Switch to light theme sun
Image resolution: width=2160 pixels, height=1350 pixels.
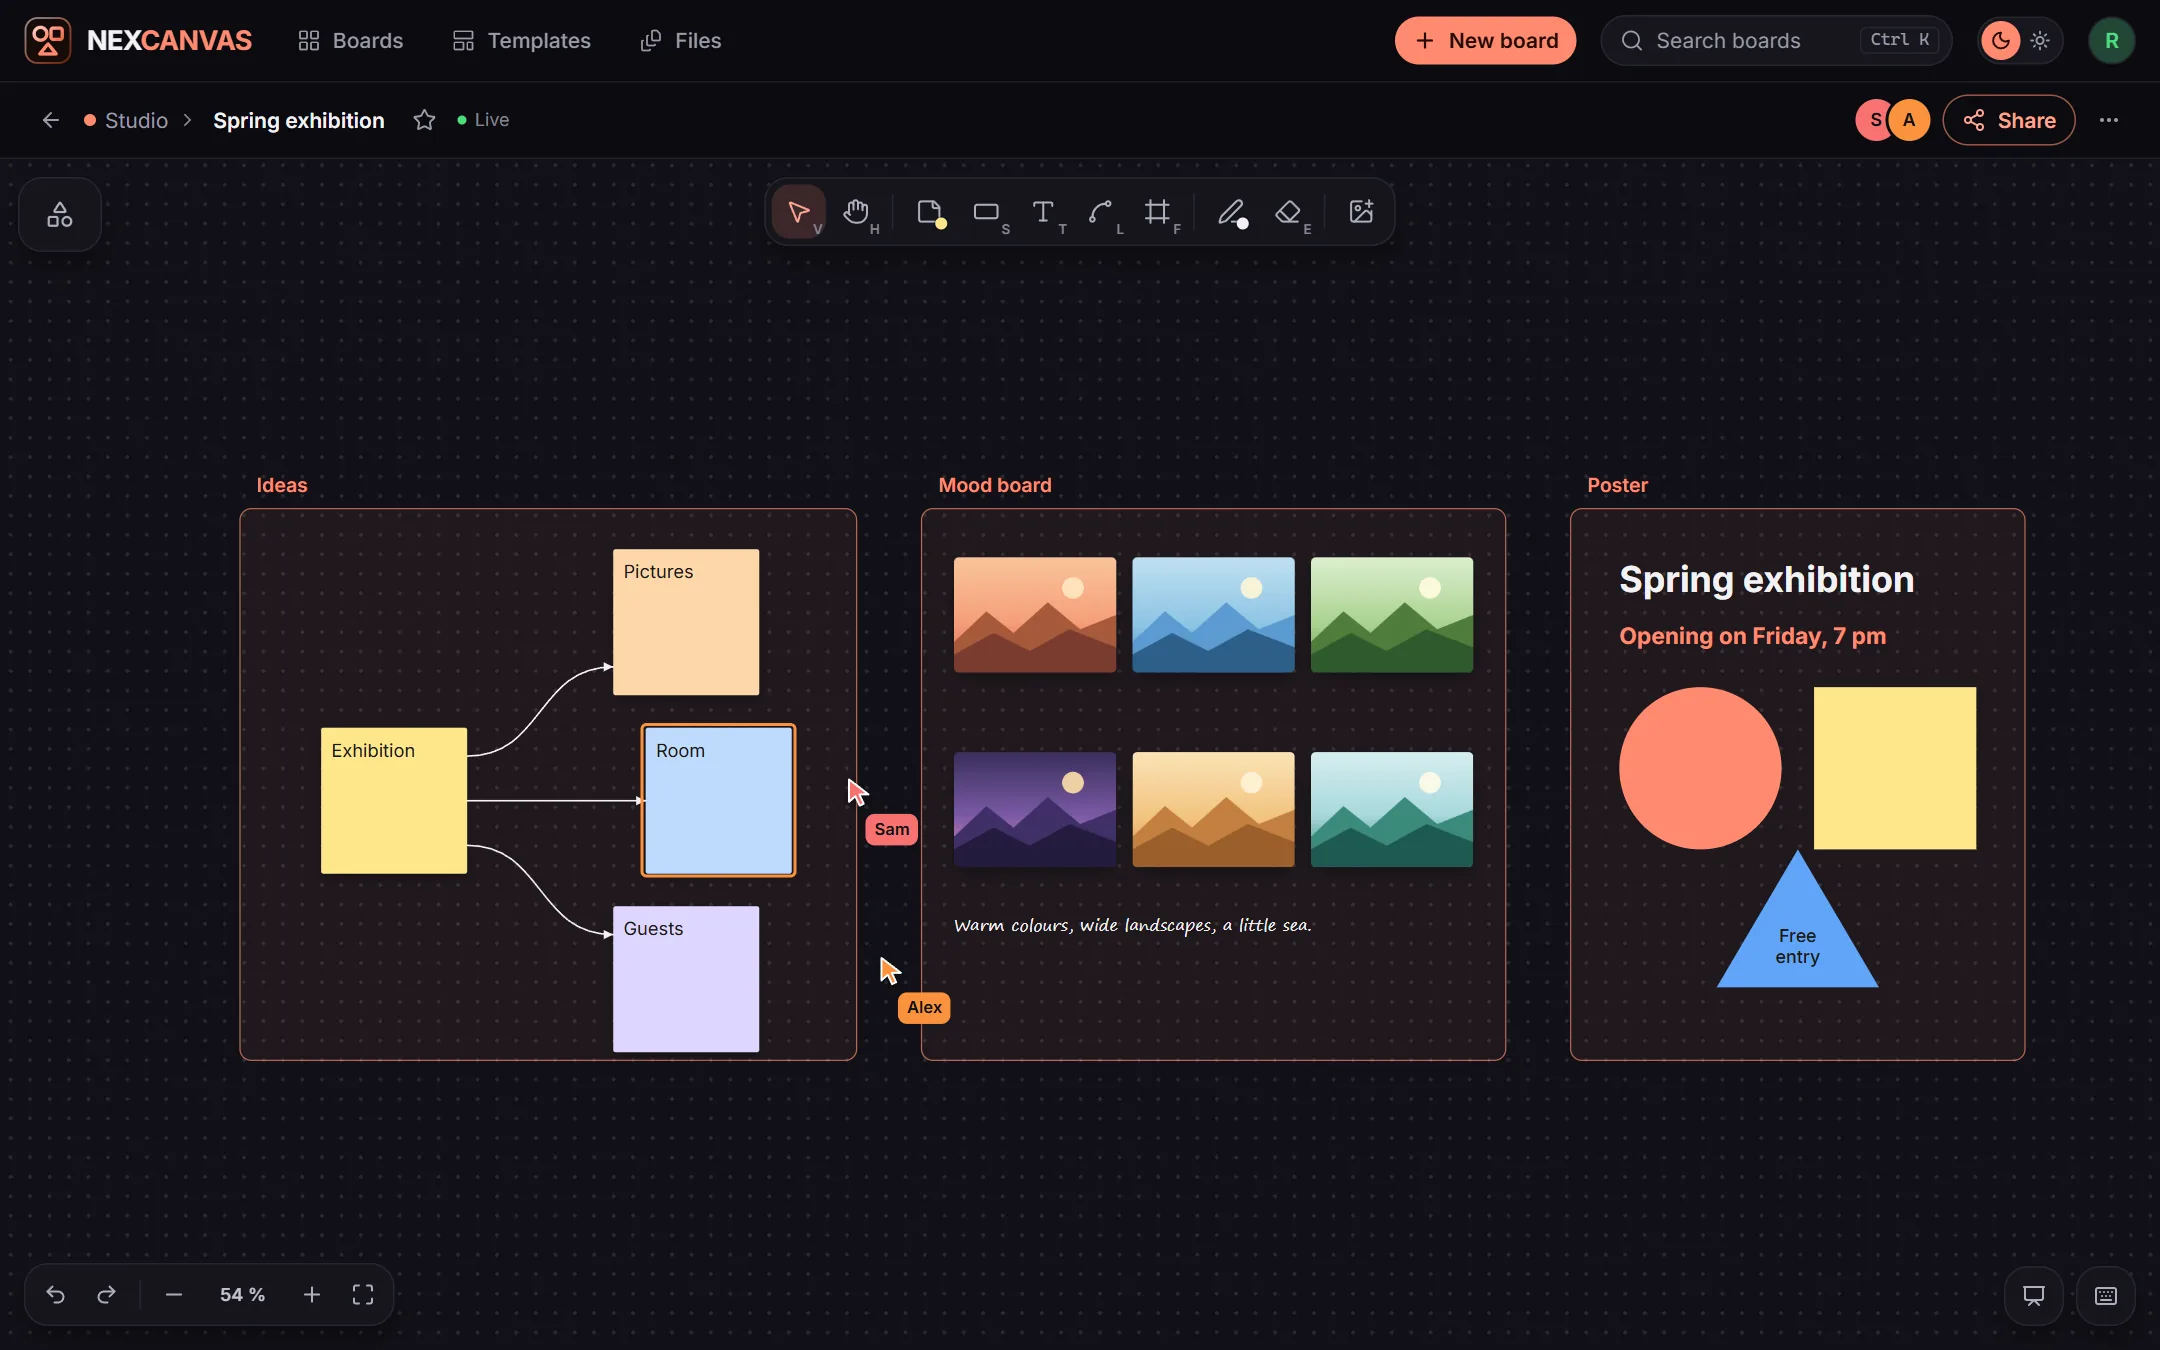pos(2040,41)
